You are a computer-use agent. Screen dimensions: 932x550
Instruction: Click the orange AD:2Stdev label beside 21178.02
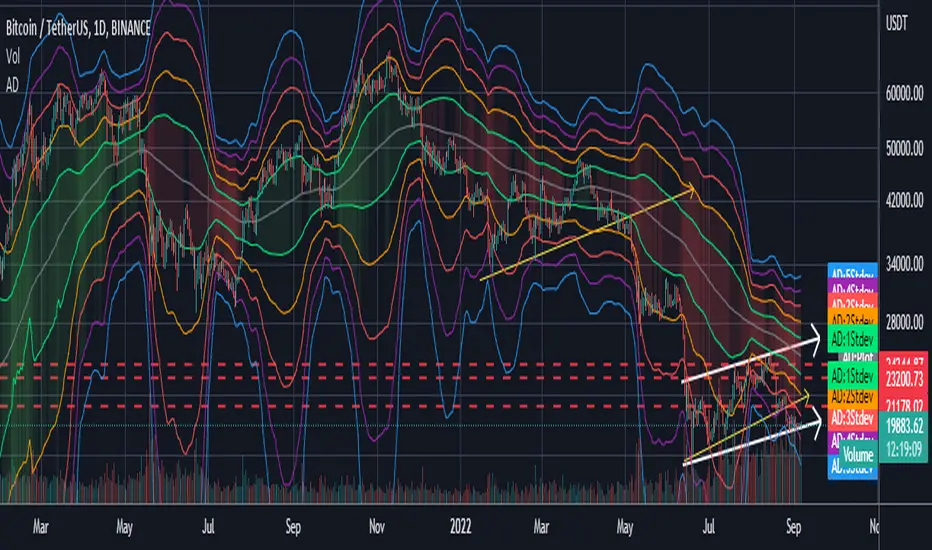click(852, 397)
